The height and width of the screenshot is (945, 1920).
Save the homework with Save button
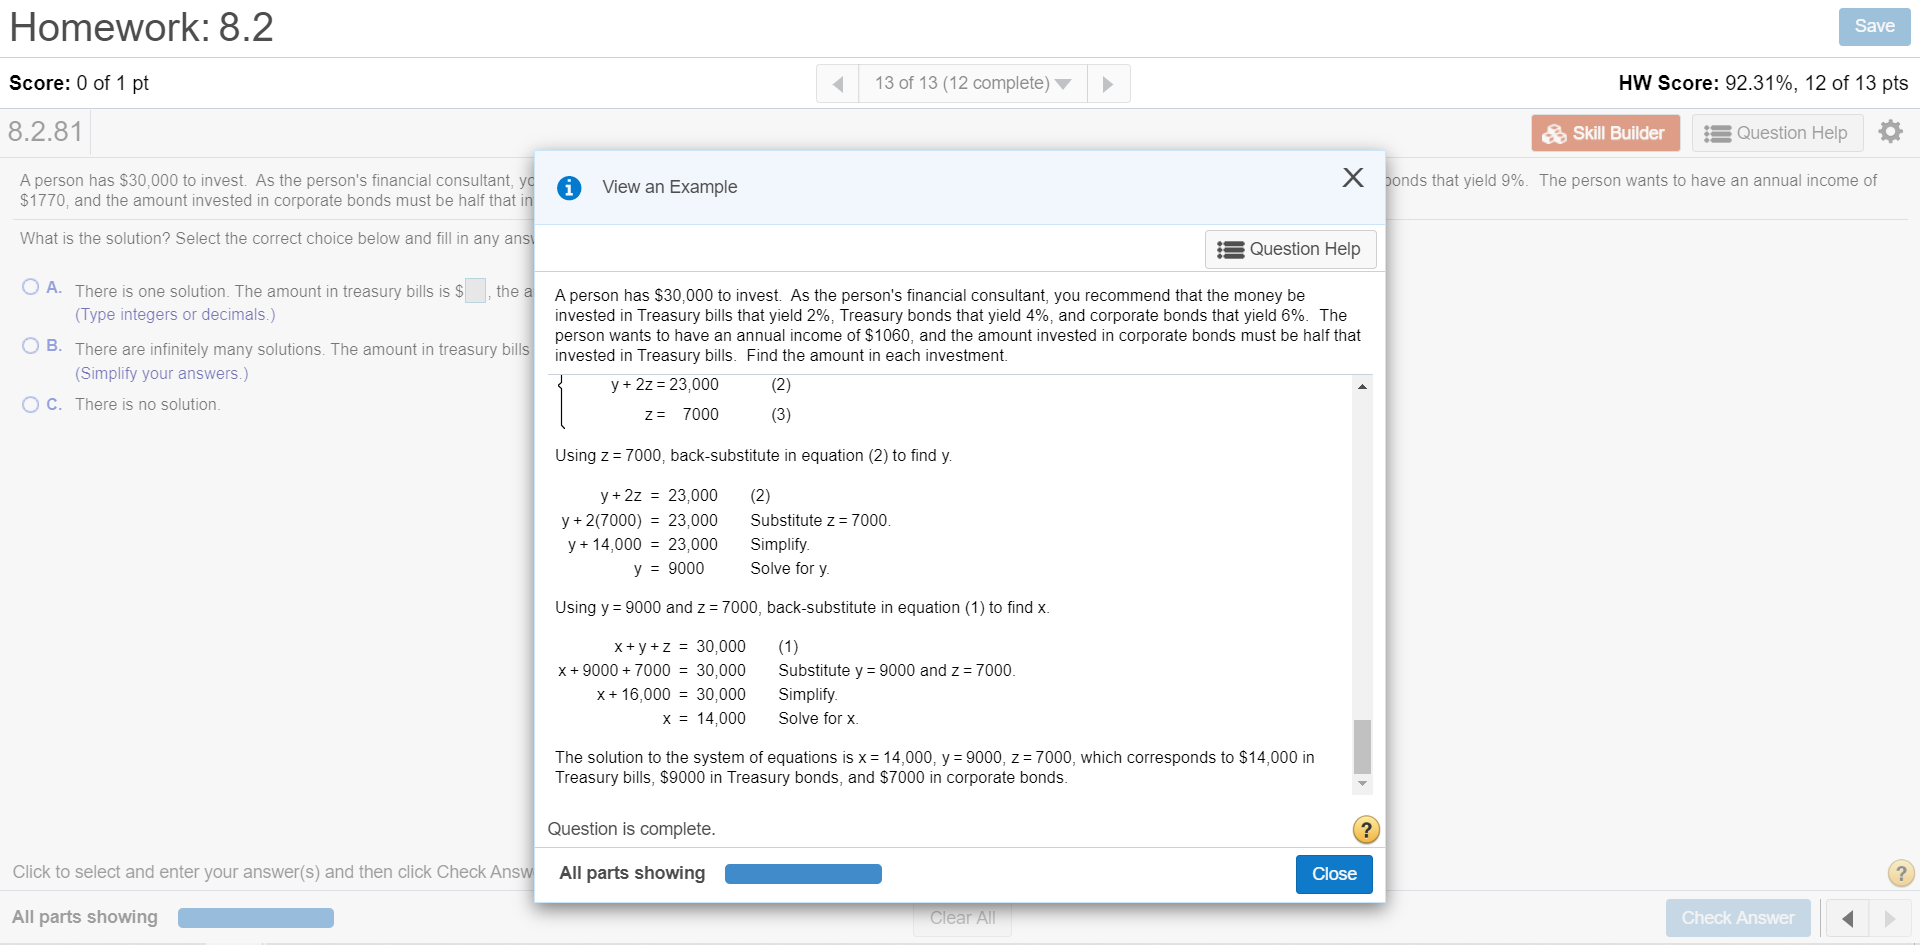1874,27
